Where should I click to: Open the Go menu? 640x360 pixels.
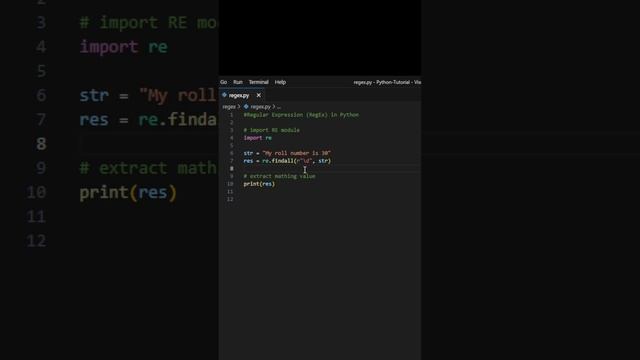tap(223, 82)
